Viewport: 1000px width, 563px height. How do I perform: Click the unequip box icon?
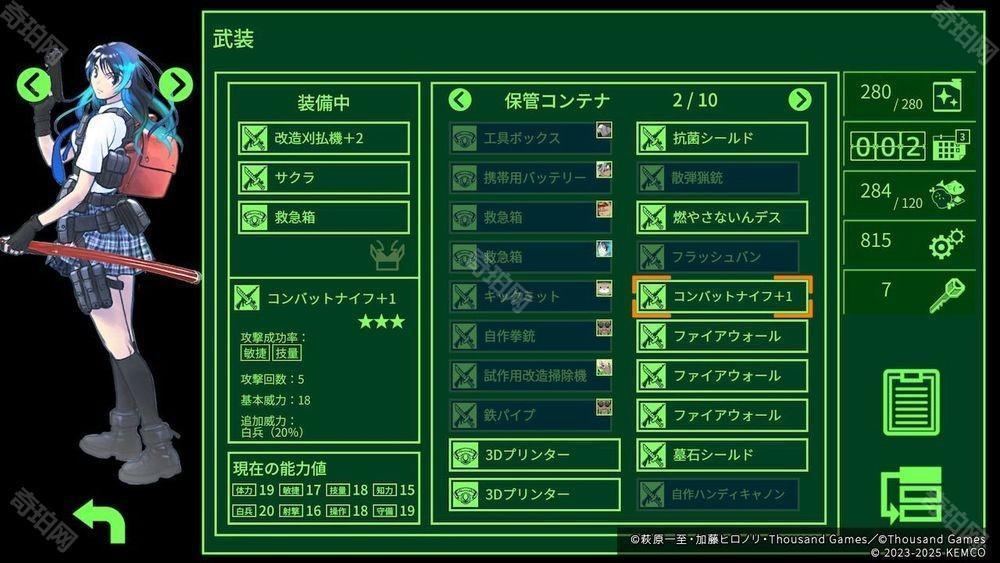[x=387, y=256]
